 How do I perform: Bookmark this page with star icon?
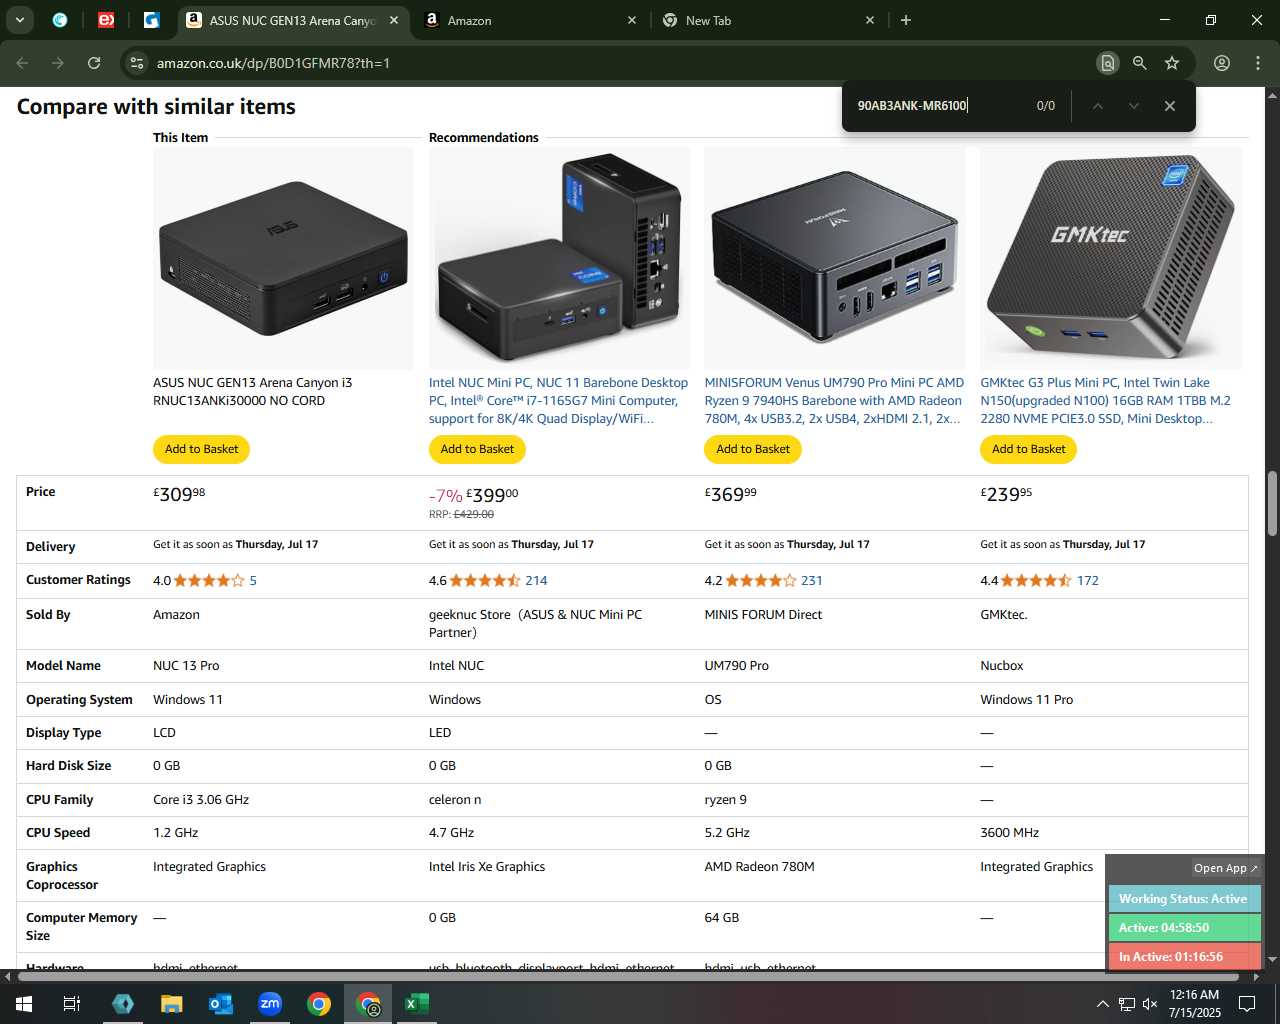pyautogui.click(x=1172, y=63)
